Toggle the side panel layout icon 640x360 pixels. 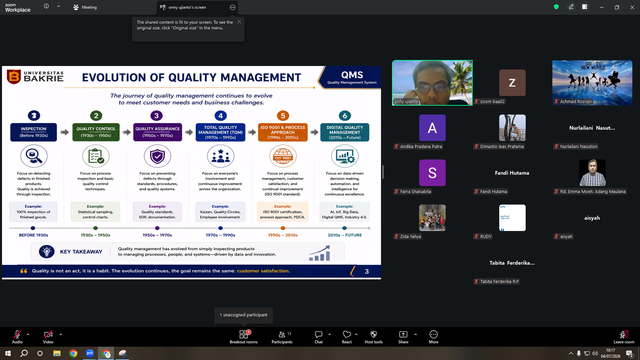[584, 7]
